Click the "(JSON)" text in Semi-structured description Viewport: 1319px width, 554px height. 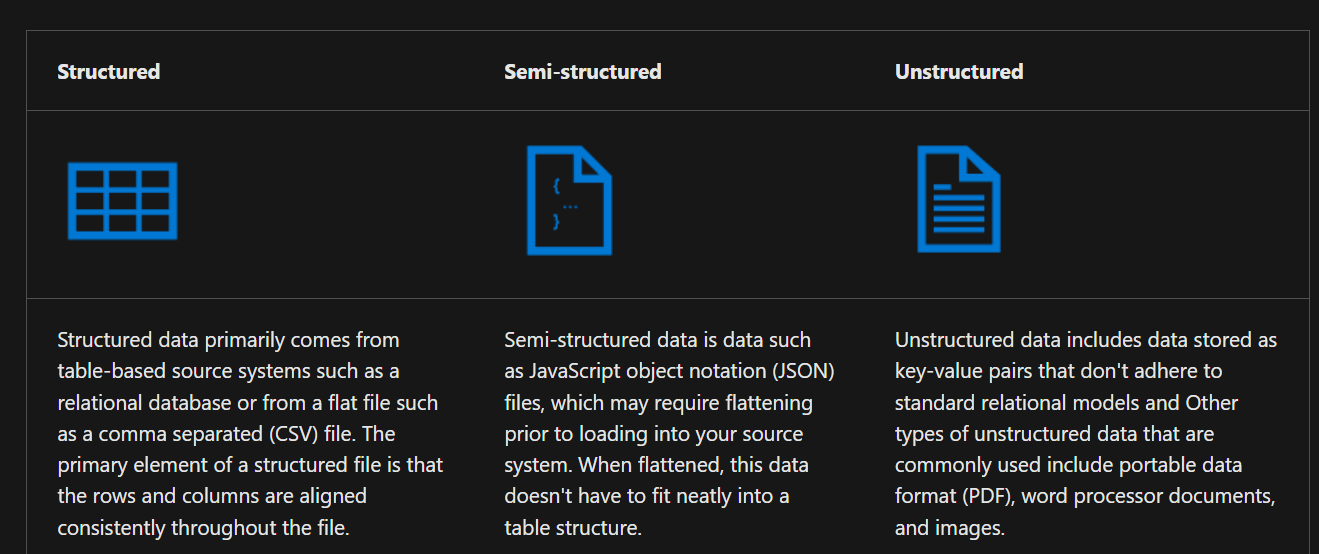(x=802, y=371)
